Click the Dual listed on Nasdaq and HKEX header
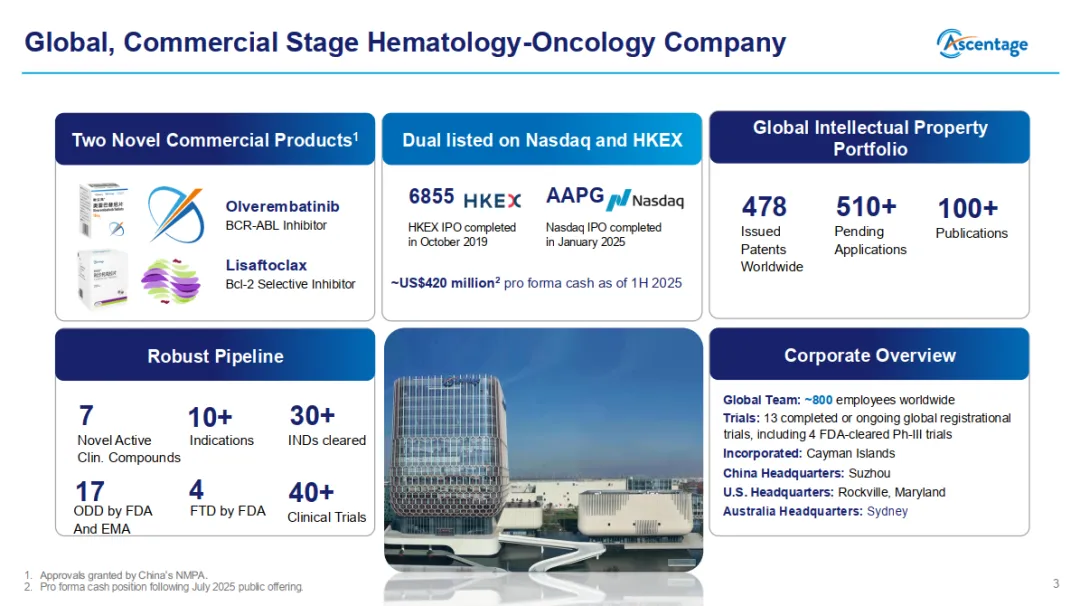 pos(542,140)
